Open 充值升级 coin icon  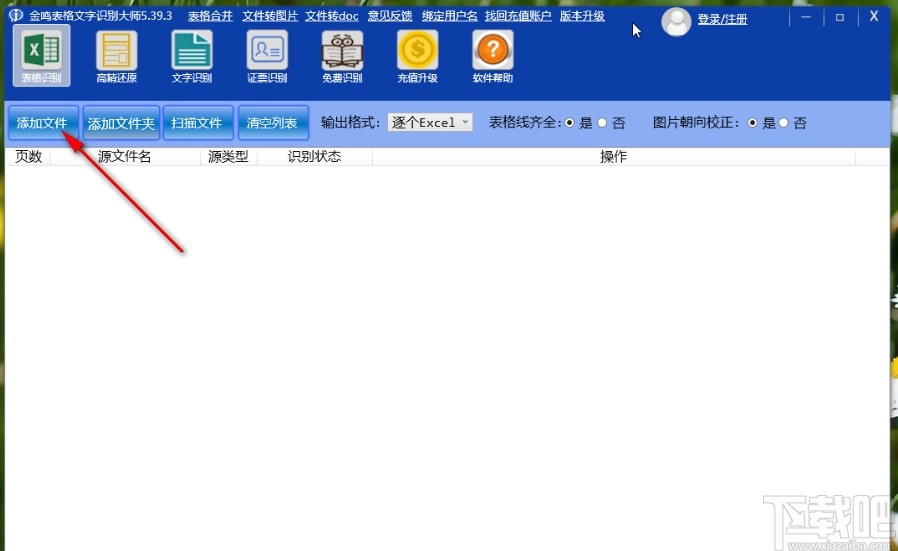[x=418, y=56]
